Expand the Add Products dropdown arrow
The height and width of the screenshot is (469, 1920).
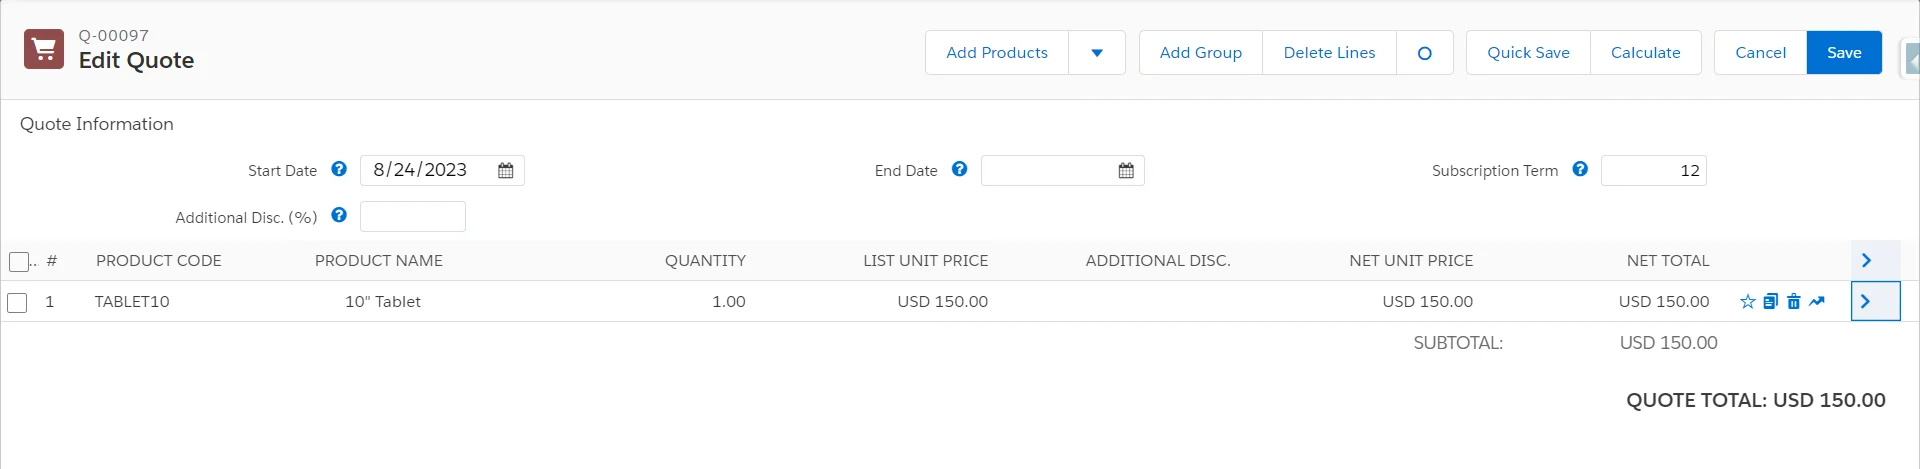click(x=1097, y=53)
